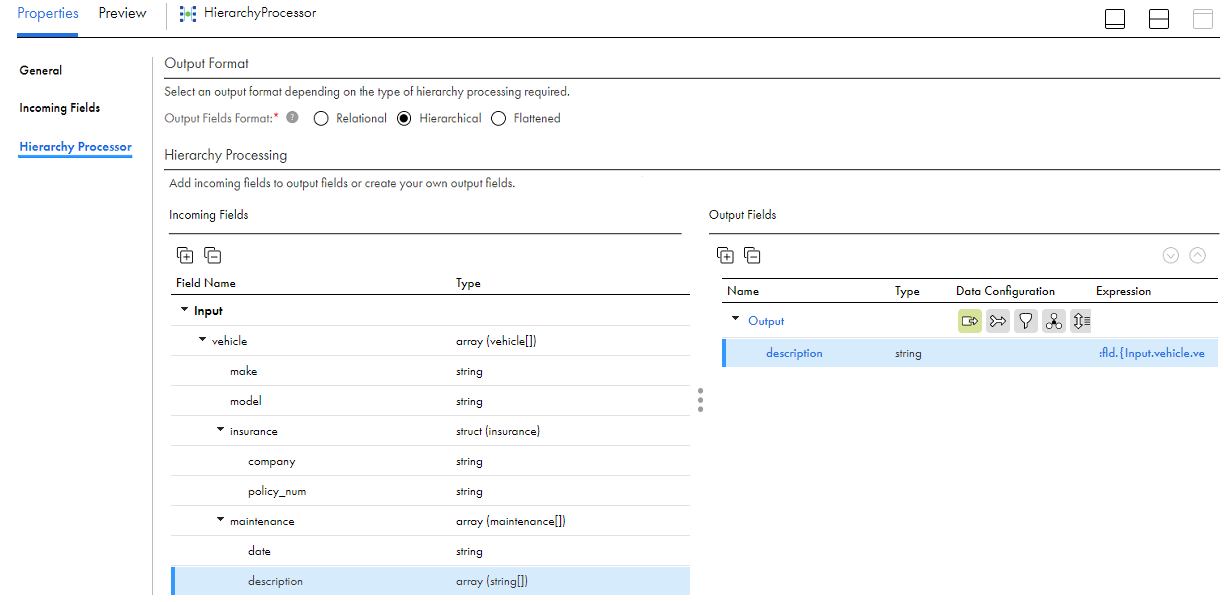This screenshot has height=602, width=1224.
Task: Move output field down arrow icon
Action: (1171, 255)
